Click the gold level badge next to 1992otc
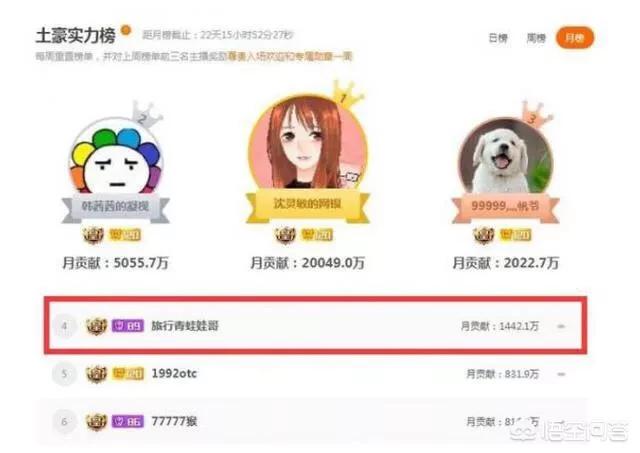640x453 pixels. [x=128, y=373]
